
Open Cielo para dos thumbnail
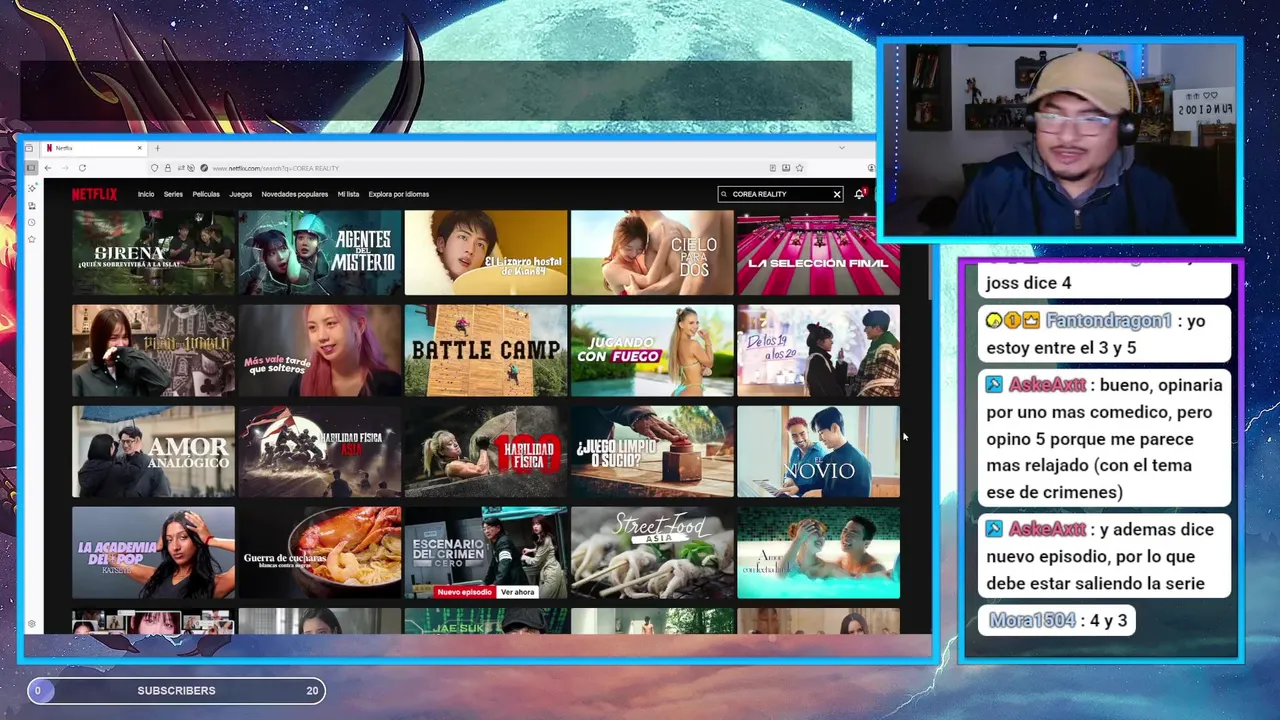tap(652, 252)
